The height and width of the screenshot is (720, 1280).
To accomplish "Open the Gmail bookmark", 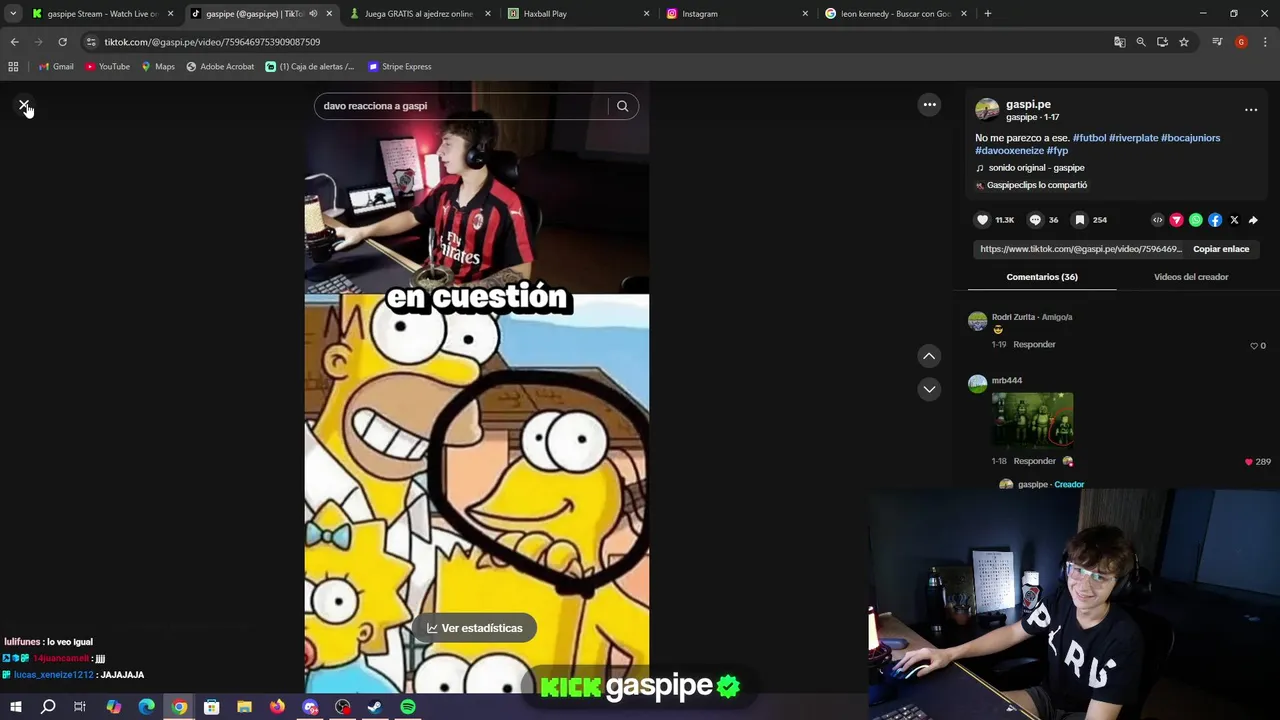I will 56,67.
